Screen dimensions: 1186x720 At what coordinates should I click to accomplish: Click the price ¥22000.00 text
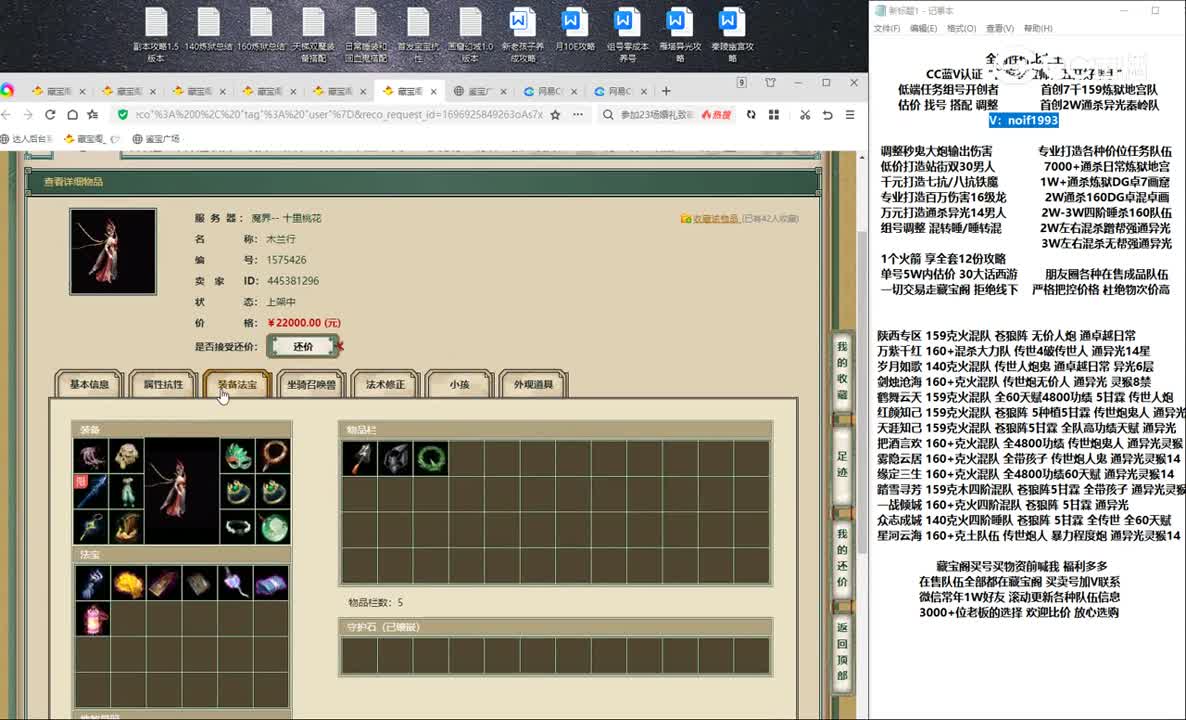[x=305, y=323]
